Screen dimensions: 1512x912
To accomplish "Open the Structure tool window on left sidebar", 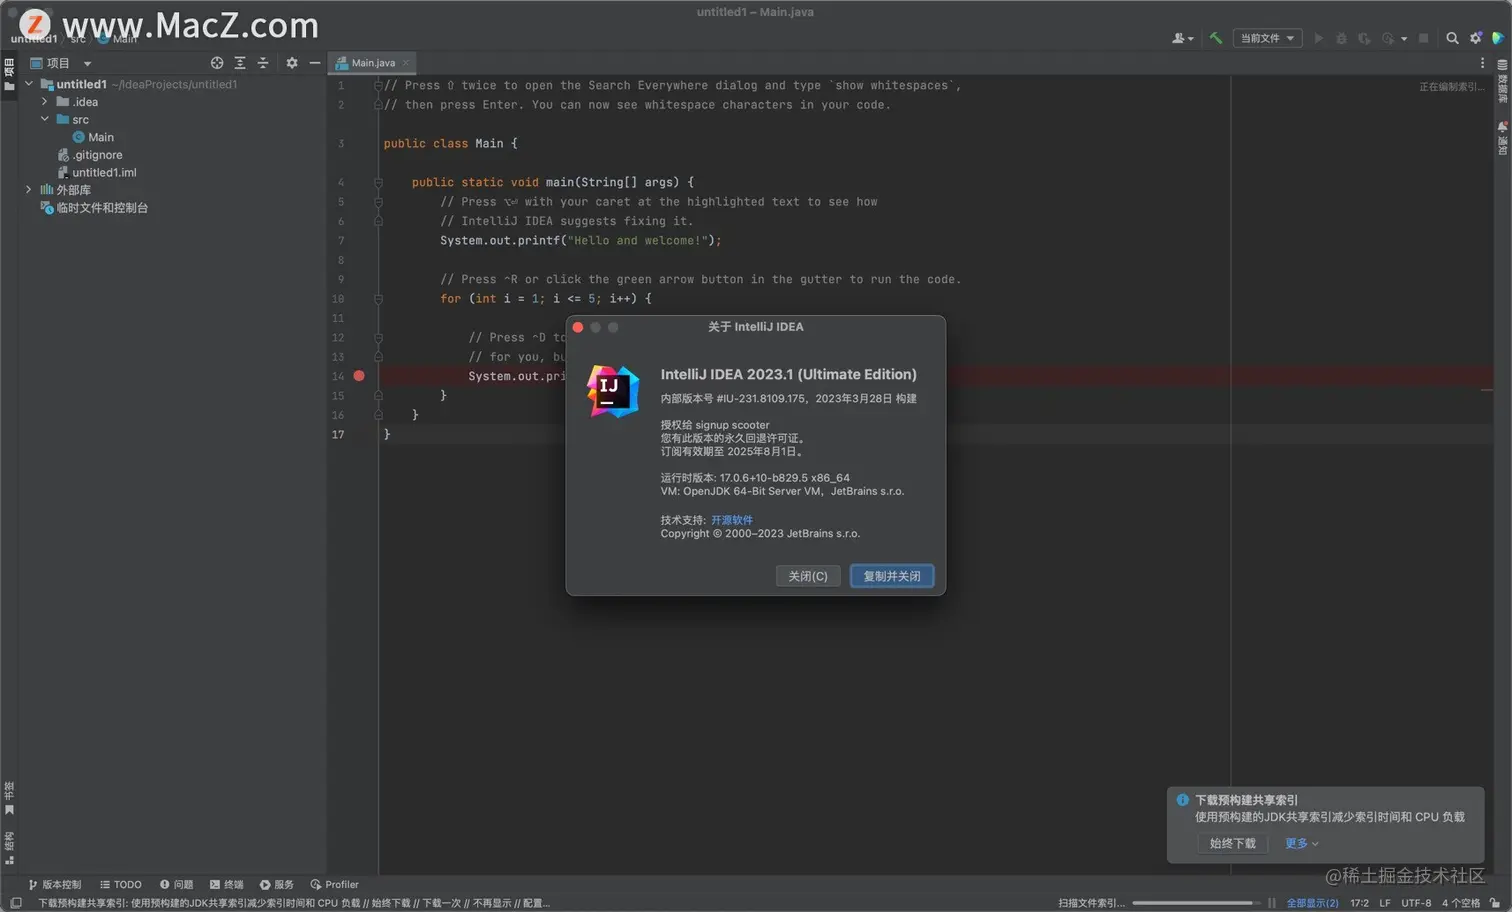I will coord(9,848).
